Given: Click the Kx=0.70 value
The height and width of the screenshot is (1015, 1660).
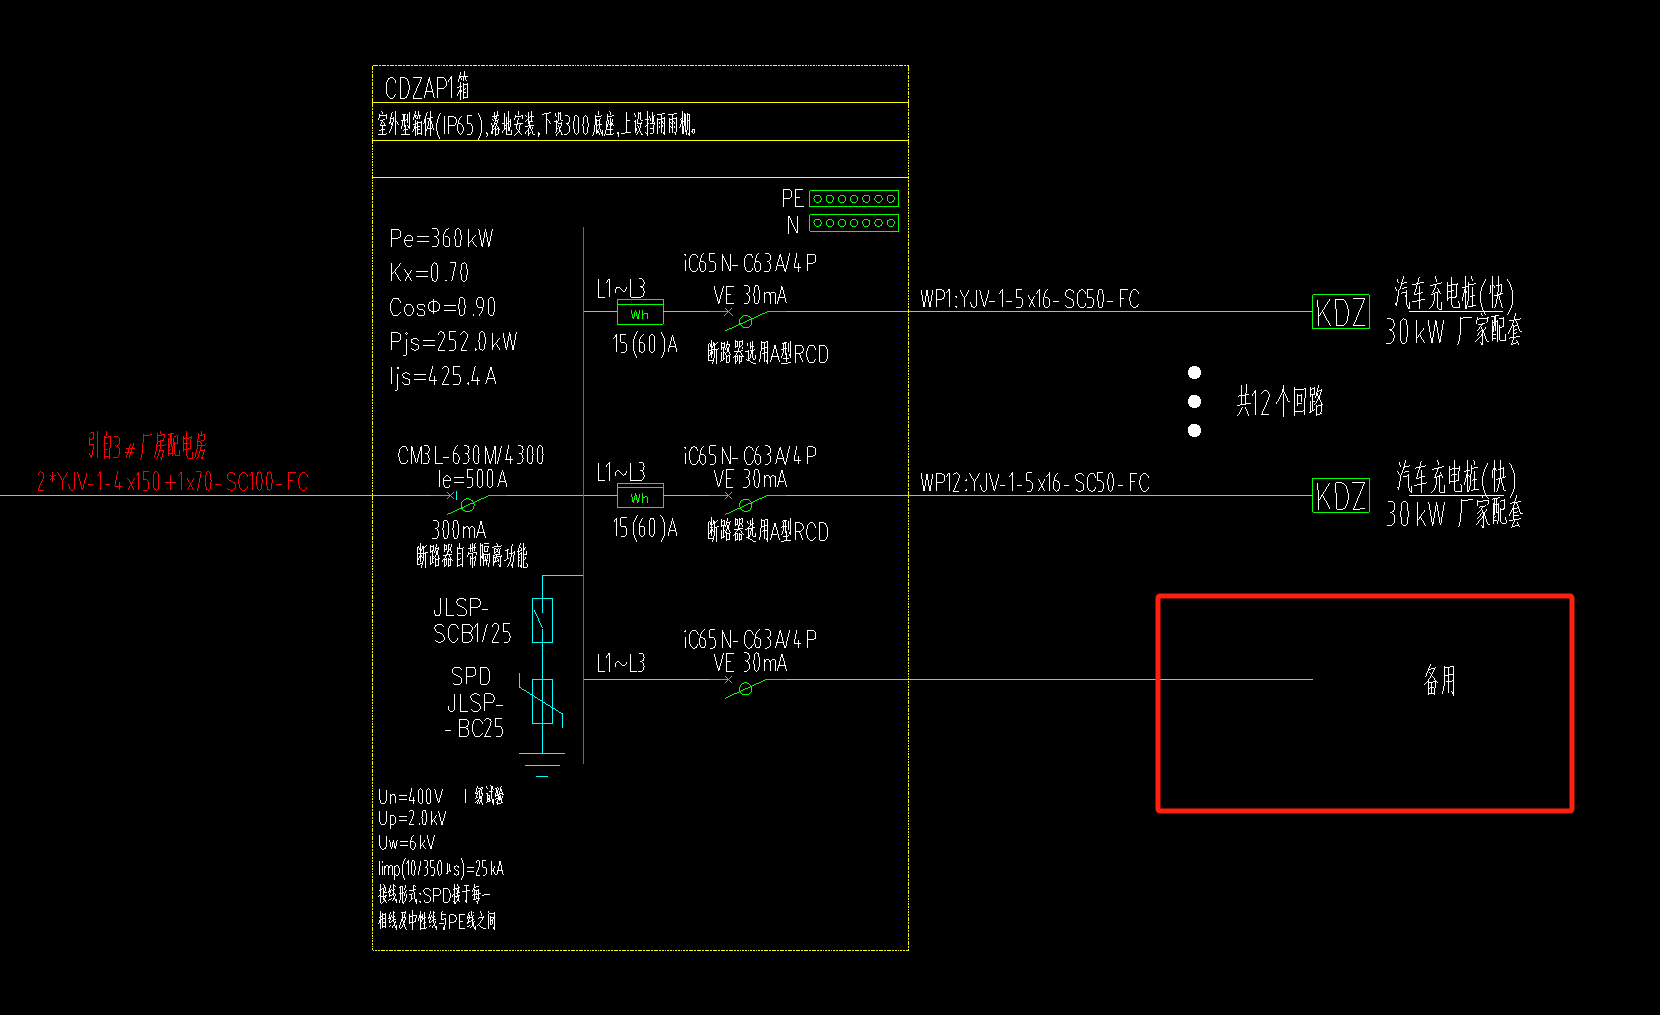Looking at the screenshot, I should [x=429, y=273].
